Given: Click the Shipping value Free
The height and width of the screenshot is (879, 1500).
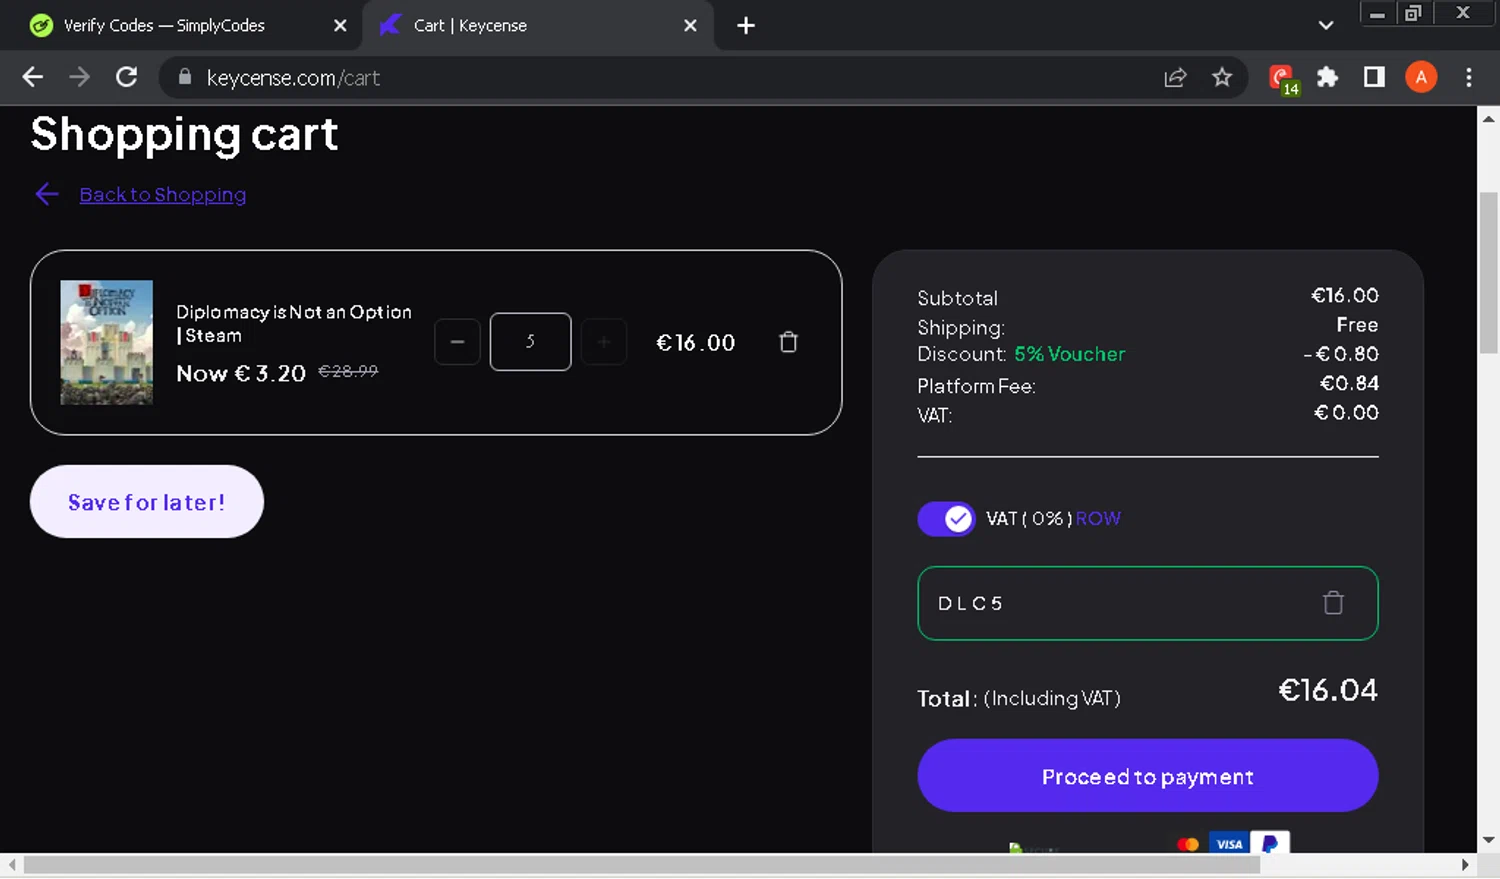Looking at the screenshot, I should [x=1357, y=325].
